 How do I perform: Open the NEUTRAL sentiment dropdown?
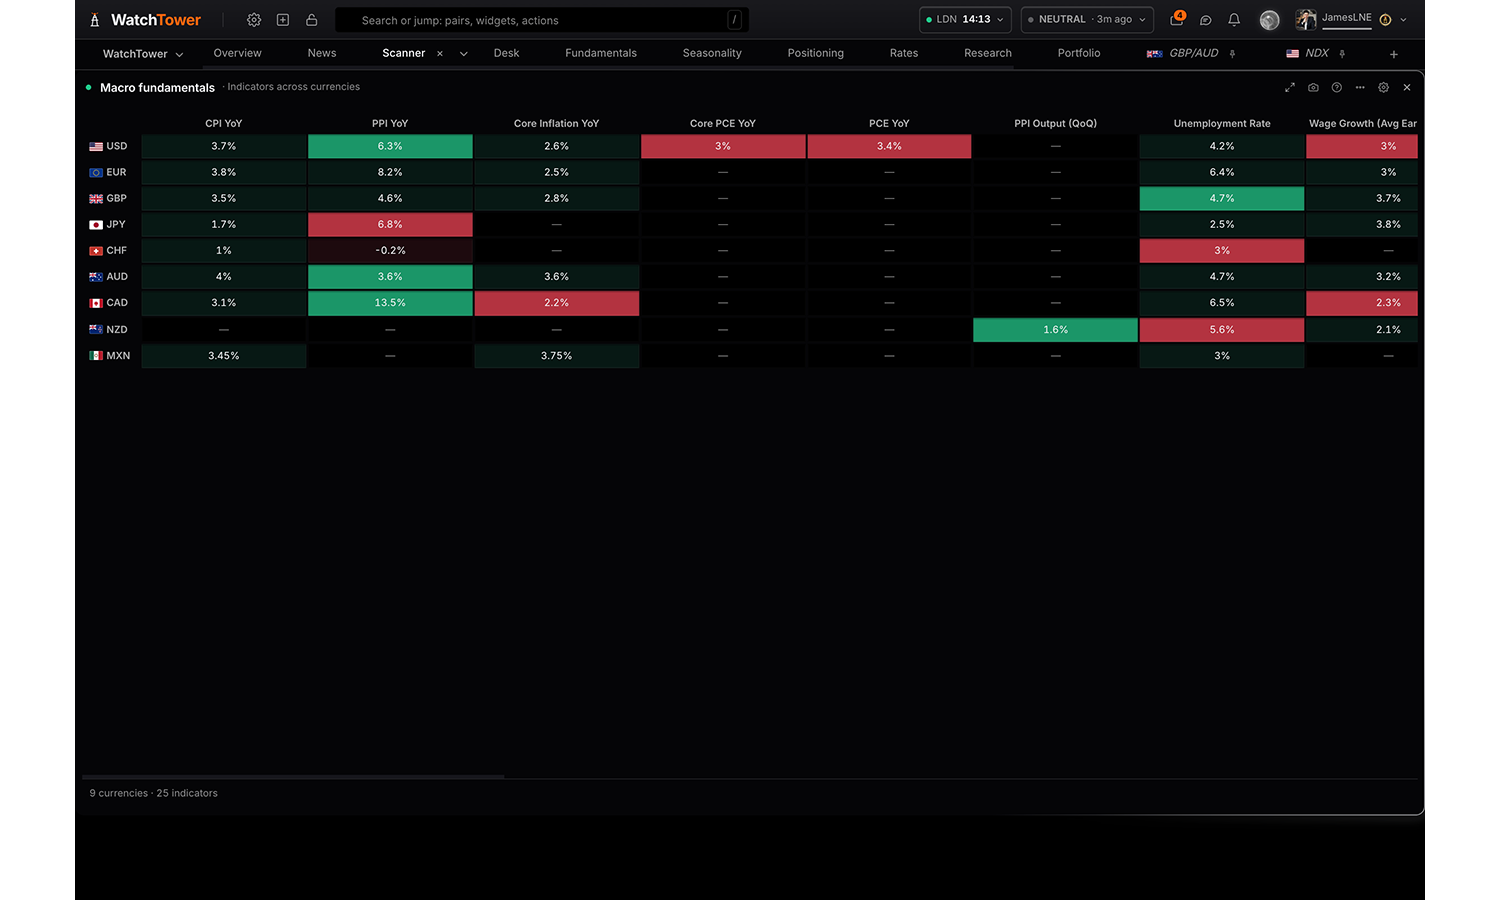click(1087, 20)
